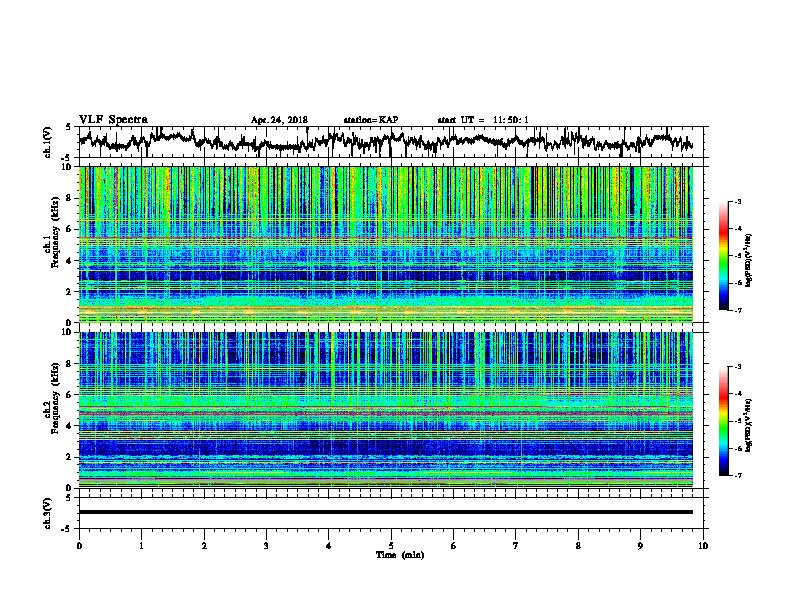Viewport: 792px width, 612px height.
Task: Click tick label "0" on the Time axis
Action: click(x=79, y=546)
